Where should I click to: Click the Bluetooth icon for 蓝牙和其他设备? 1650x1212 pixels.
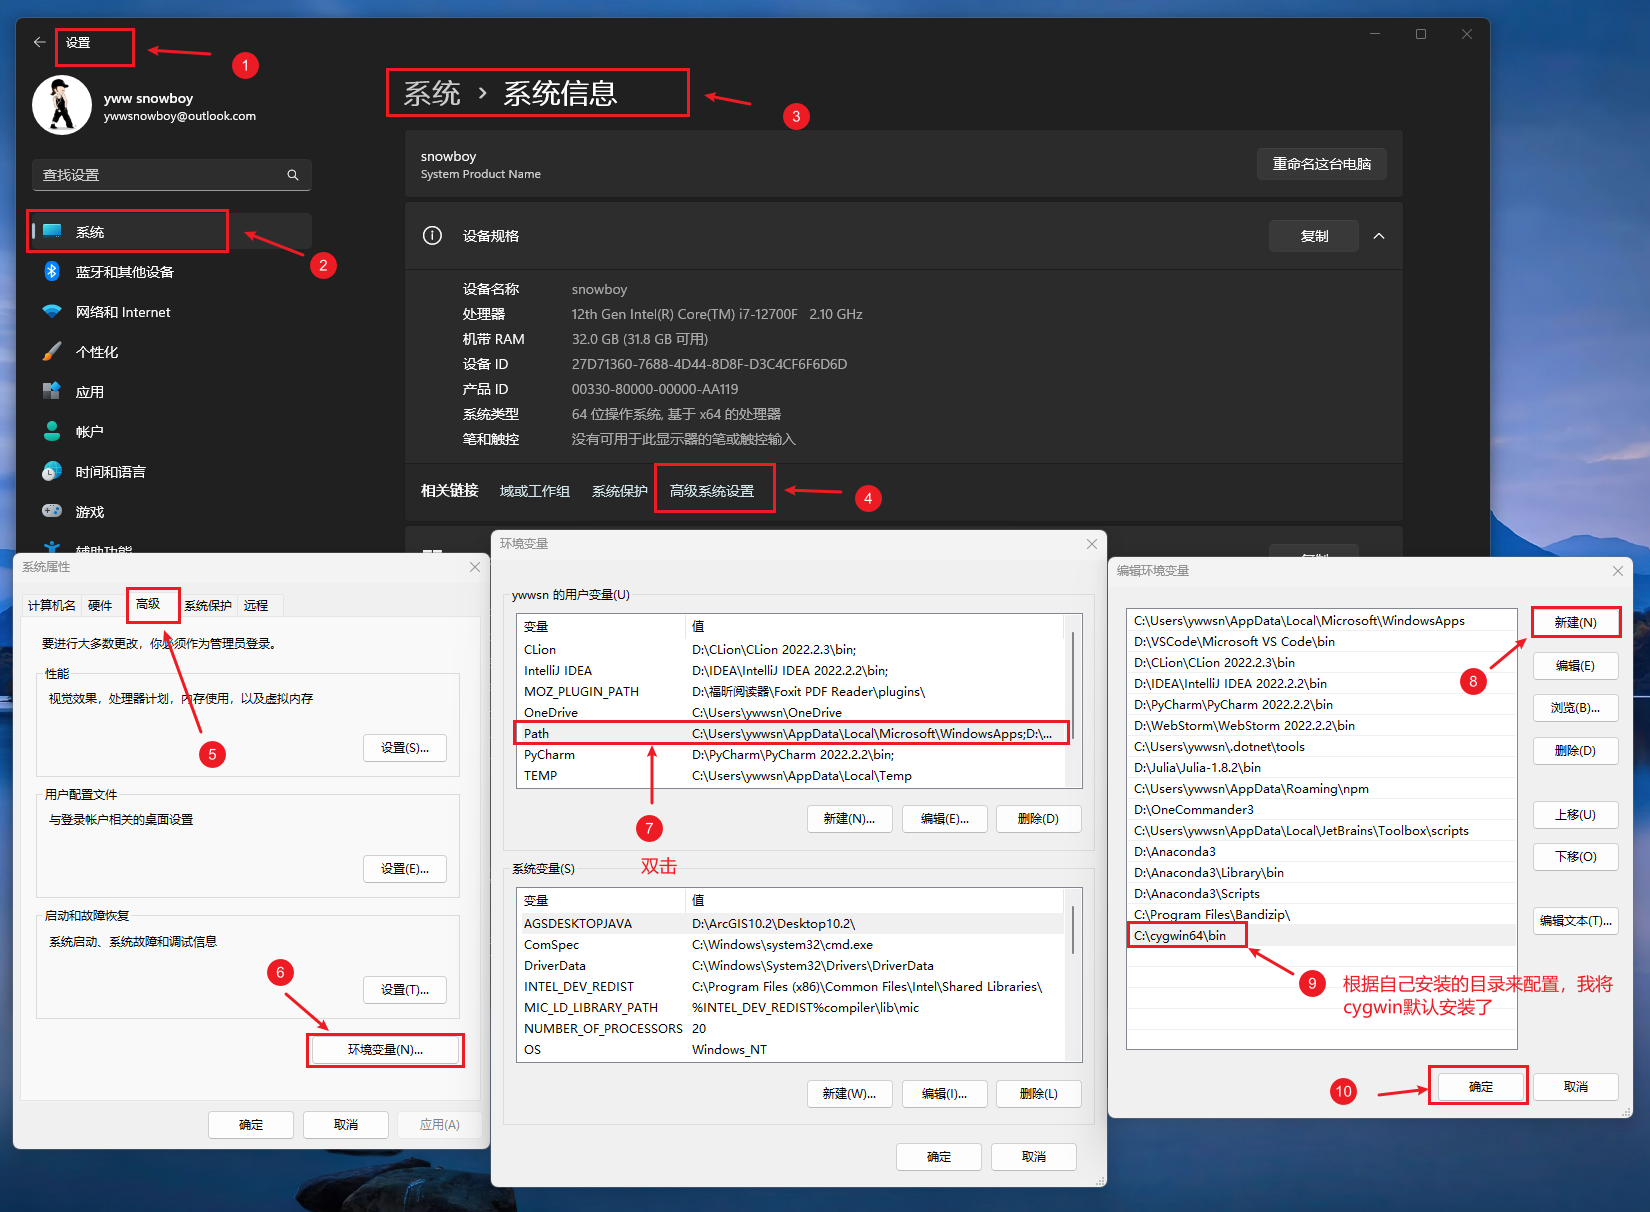(x=52, y=271)
